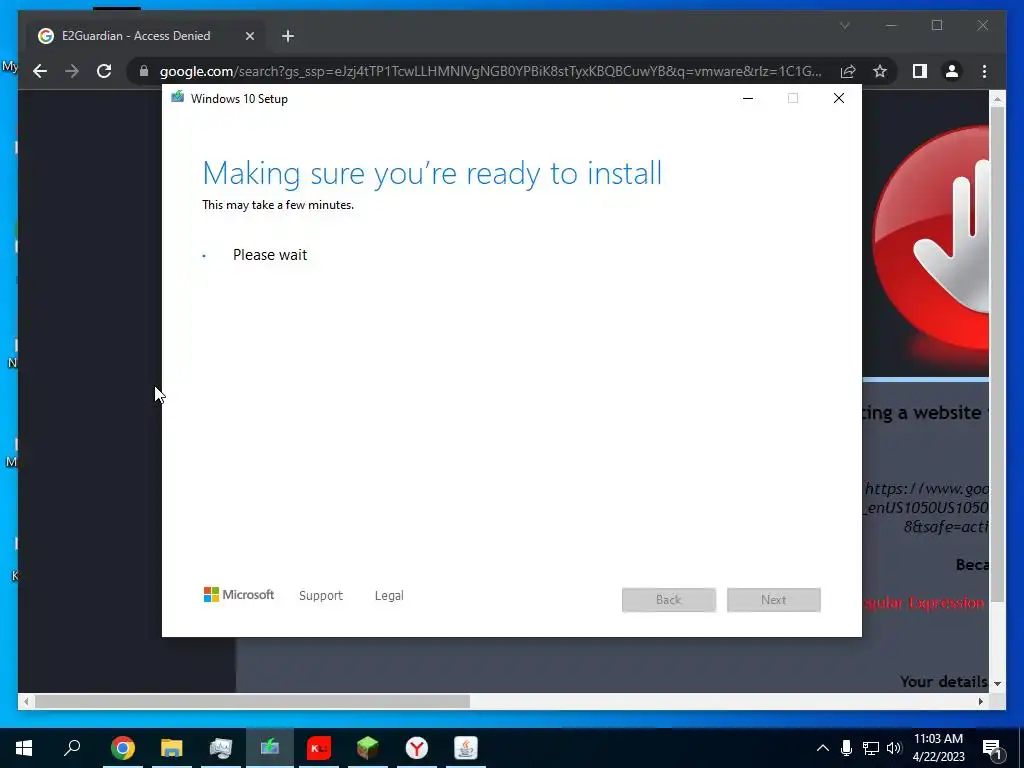The width and height of the screenshot is (1024, 768).
Task: Open the Support link in Windows 10 Setup
Action: [321, 596]
